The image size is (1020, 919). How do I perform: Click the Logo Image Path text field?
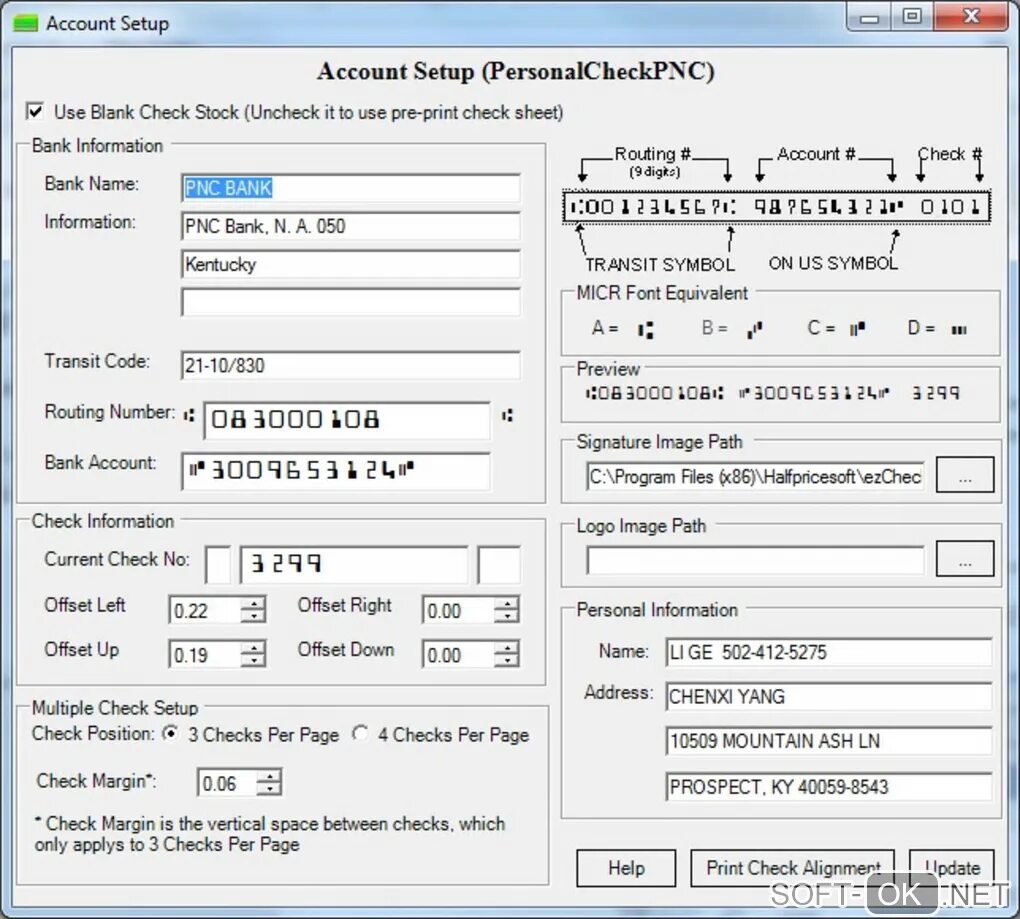(755, 560)
